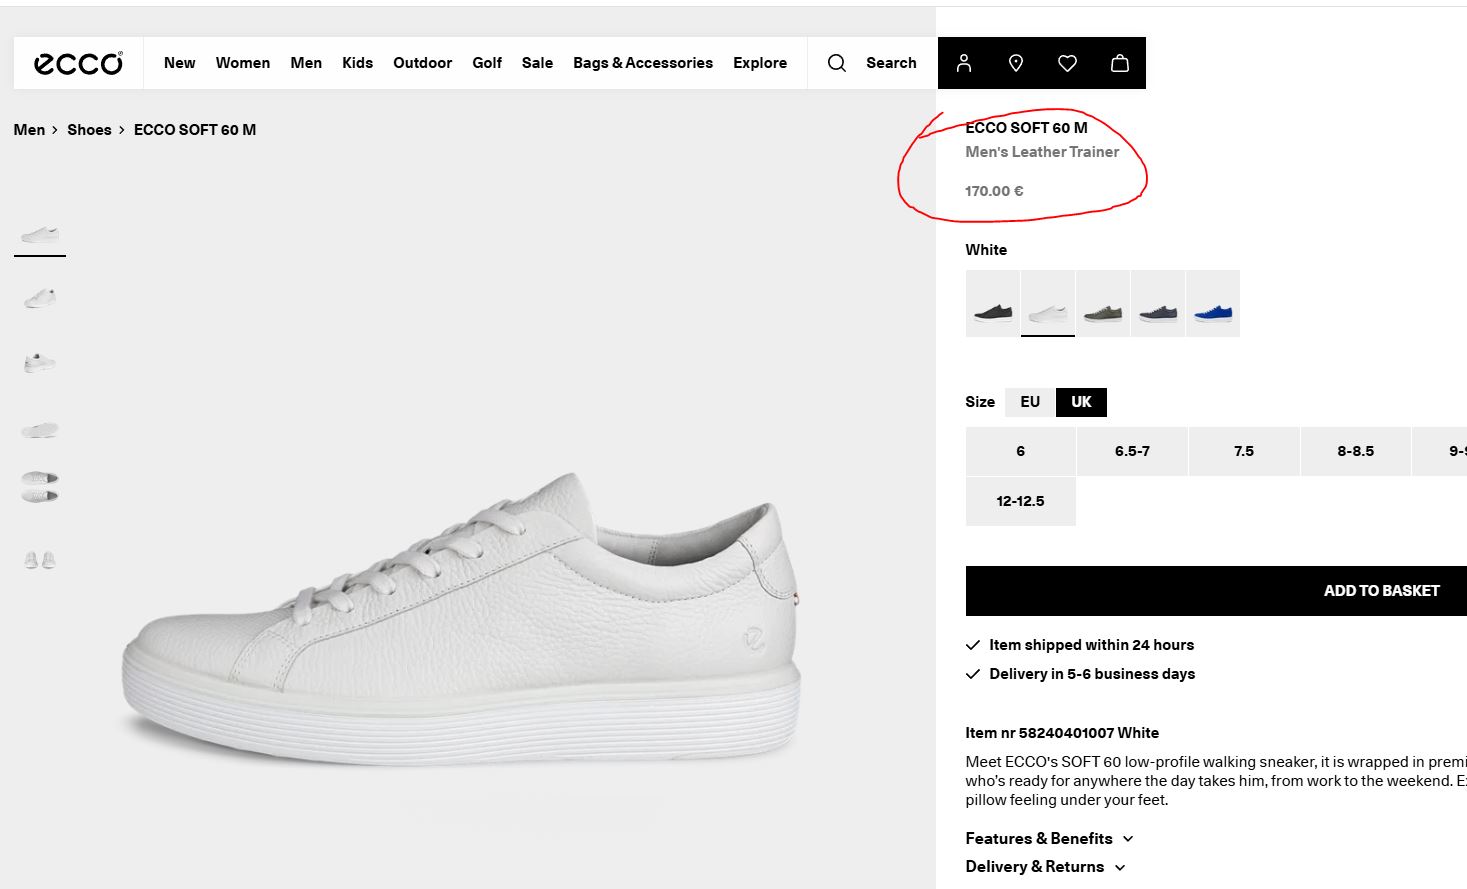This screenshot has width=1467, height=889.
Task: Open the store locator pin icon
Action: [x=1016, y=63]
